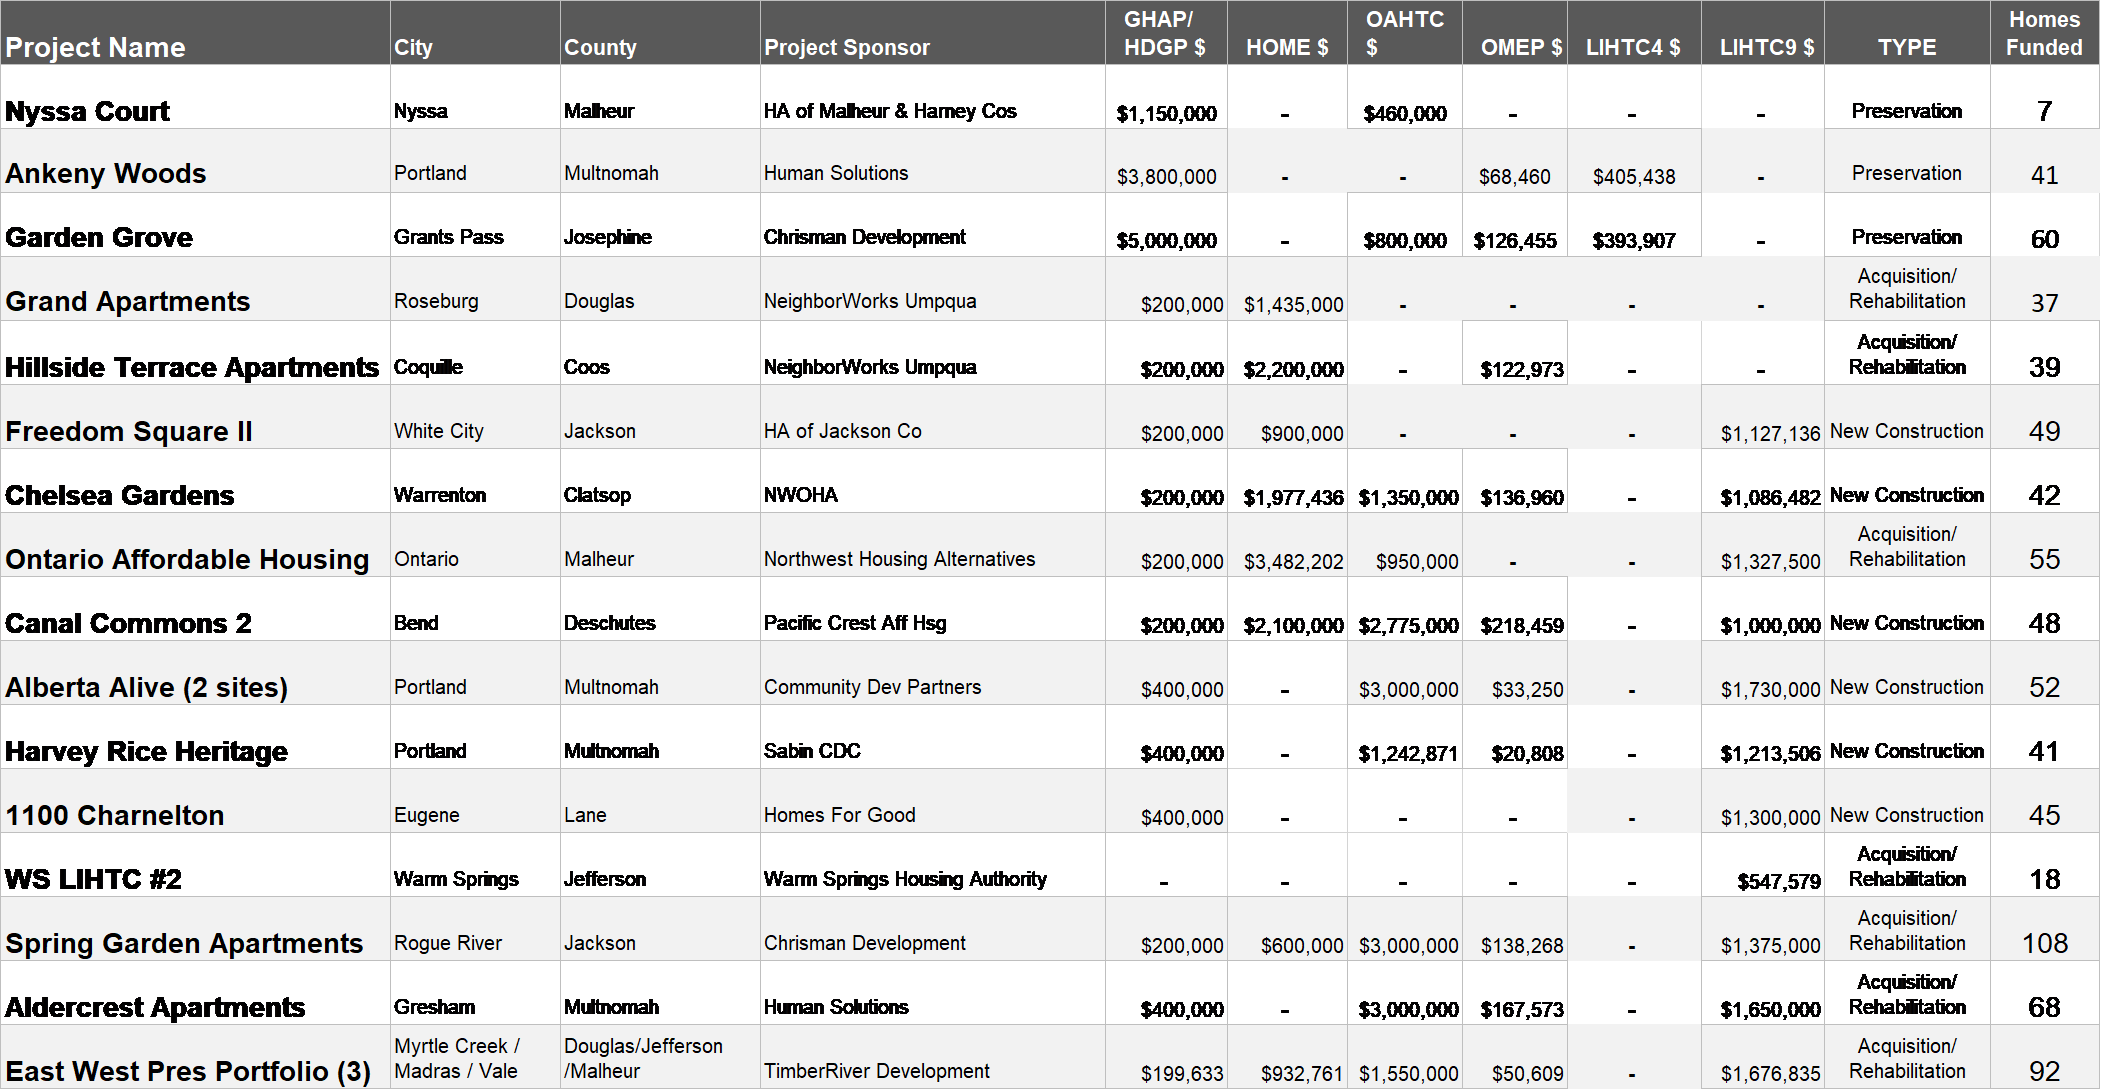Click the NeighborWorks Umpqua sponsor cell
The height and width of the screenshot is (1090, 2101).
tap(870, 301)
